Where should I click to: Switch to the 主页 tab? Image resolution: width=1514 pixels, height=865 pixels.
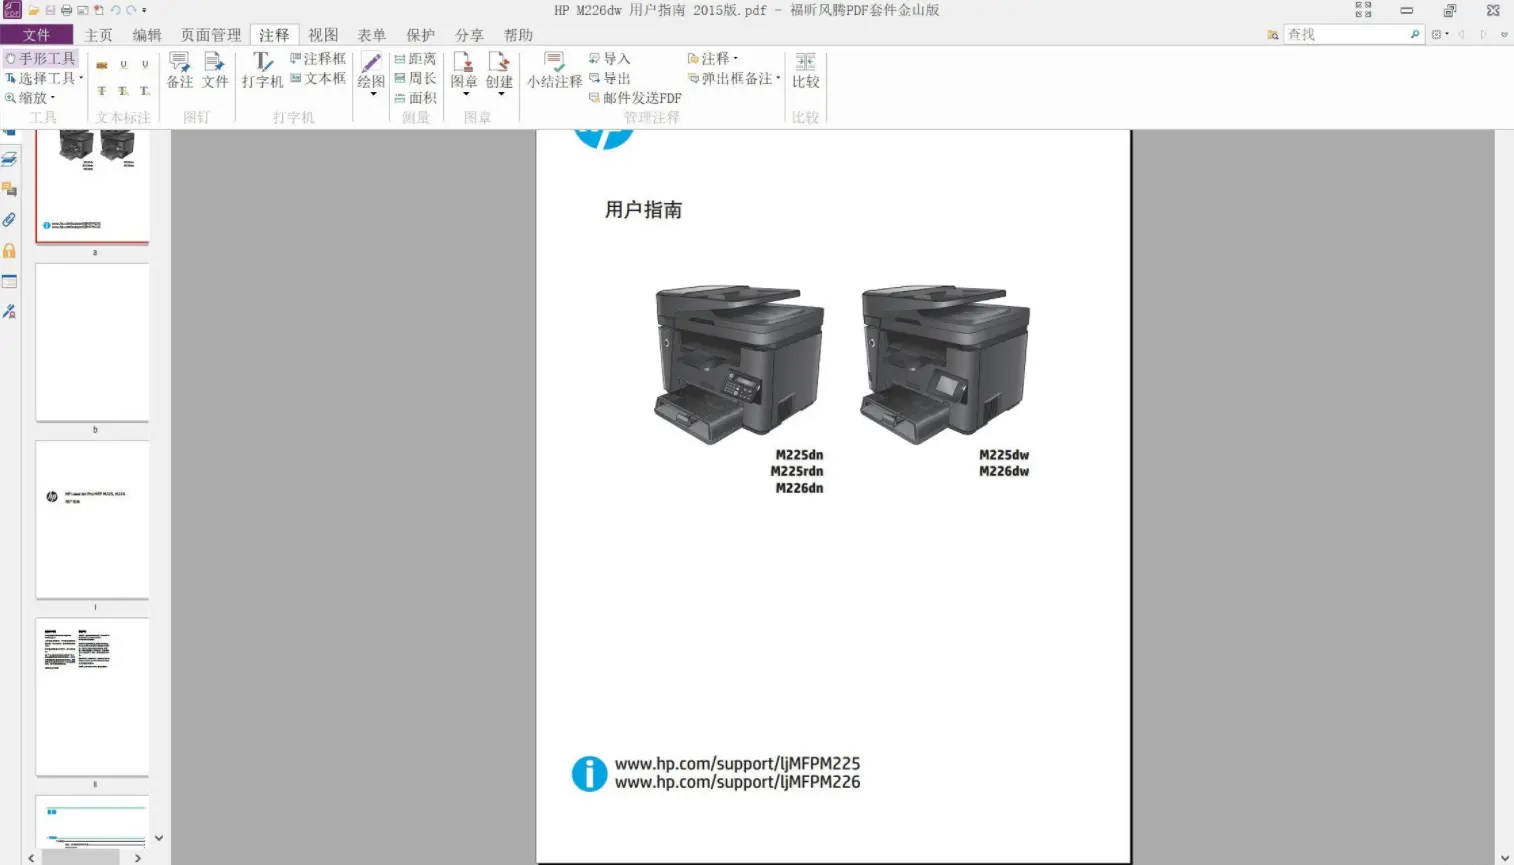tap(99, 35)
